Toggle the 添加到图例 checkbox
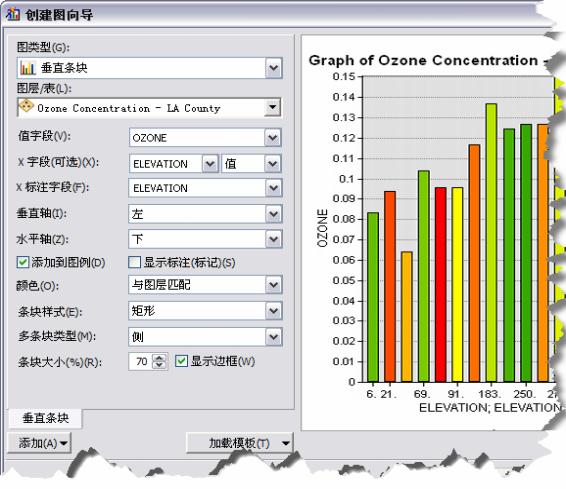Image resolution: width=566 pixels, height=489 pixels. pos(23,262)
